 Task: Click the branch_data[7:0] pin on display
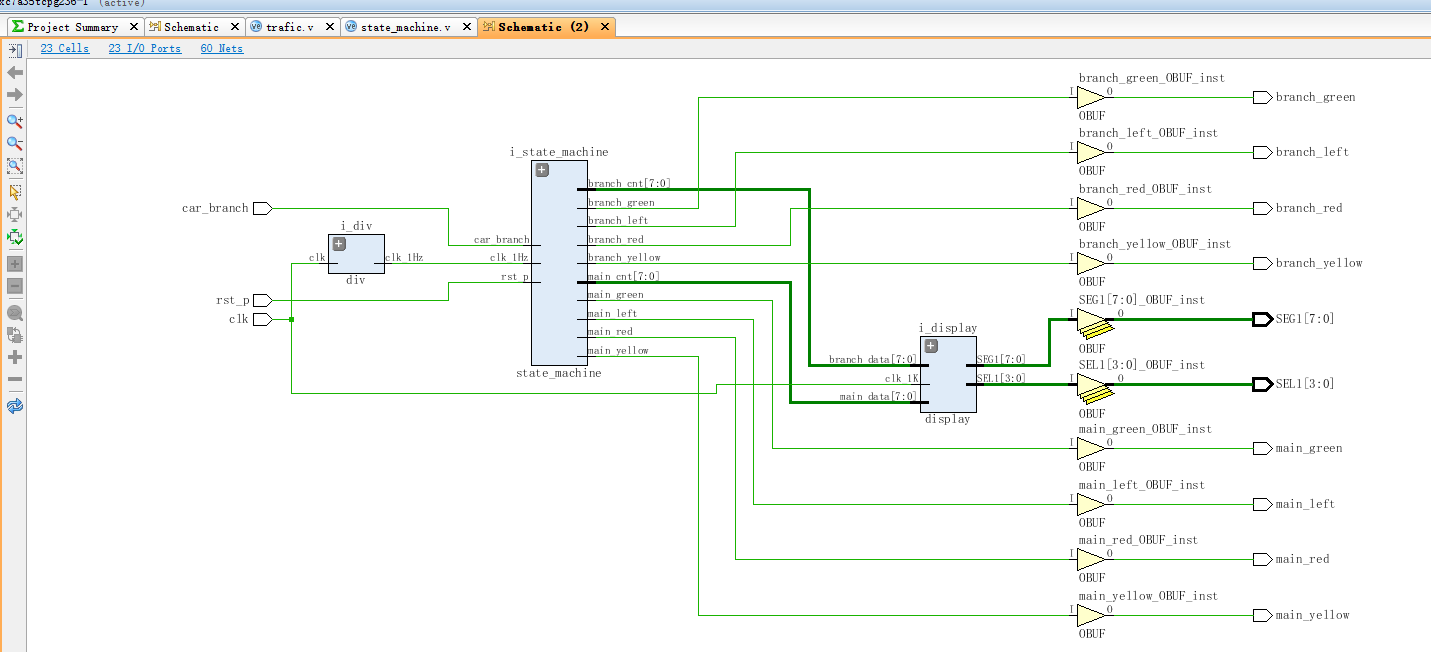click(873, 359)
